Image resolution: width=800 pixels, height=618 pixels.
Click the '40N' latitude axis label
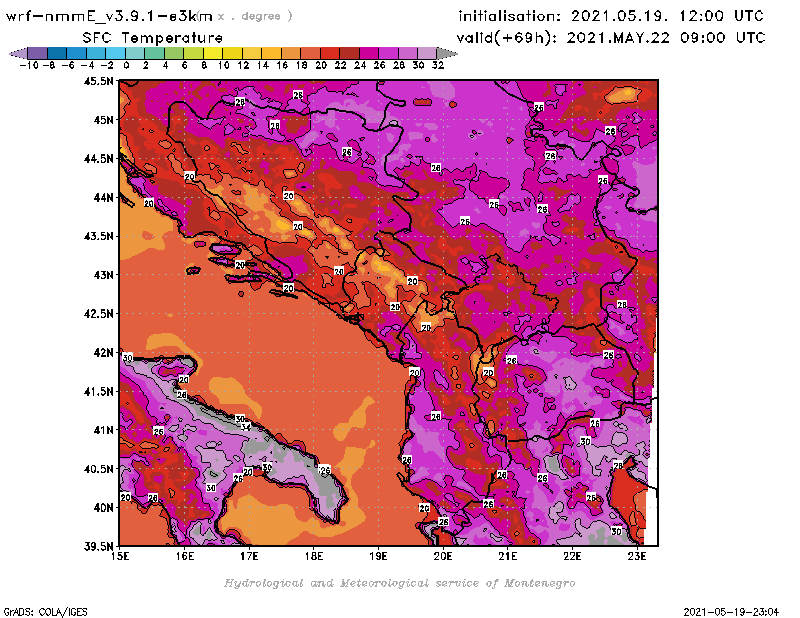pos(103,508)
